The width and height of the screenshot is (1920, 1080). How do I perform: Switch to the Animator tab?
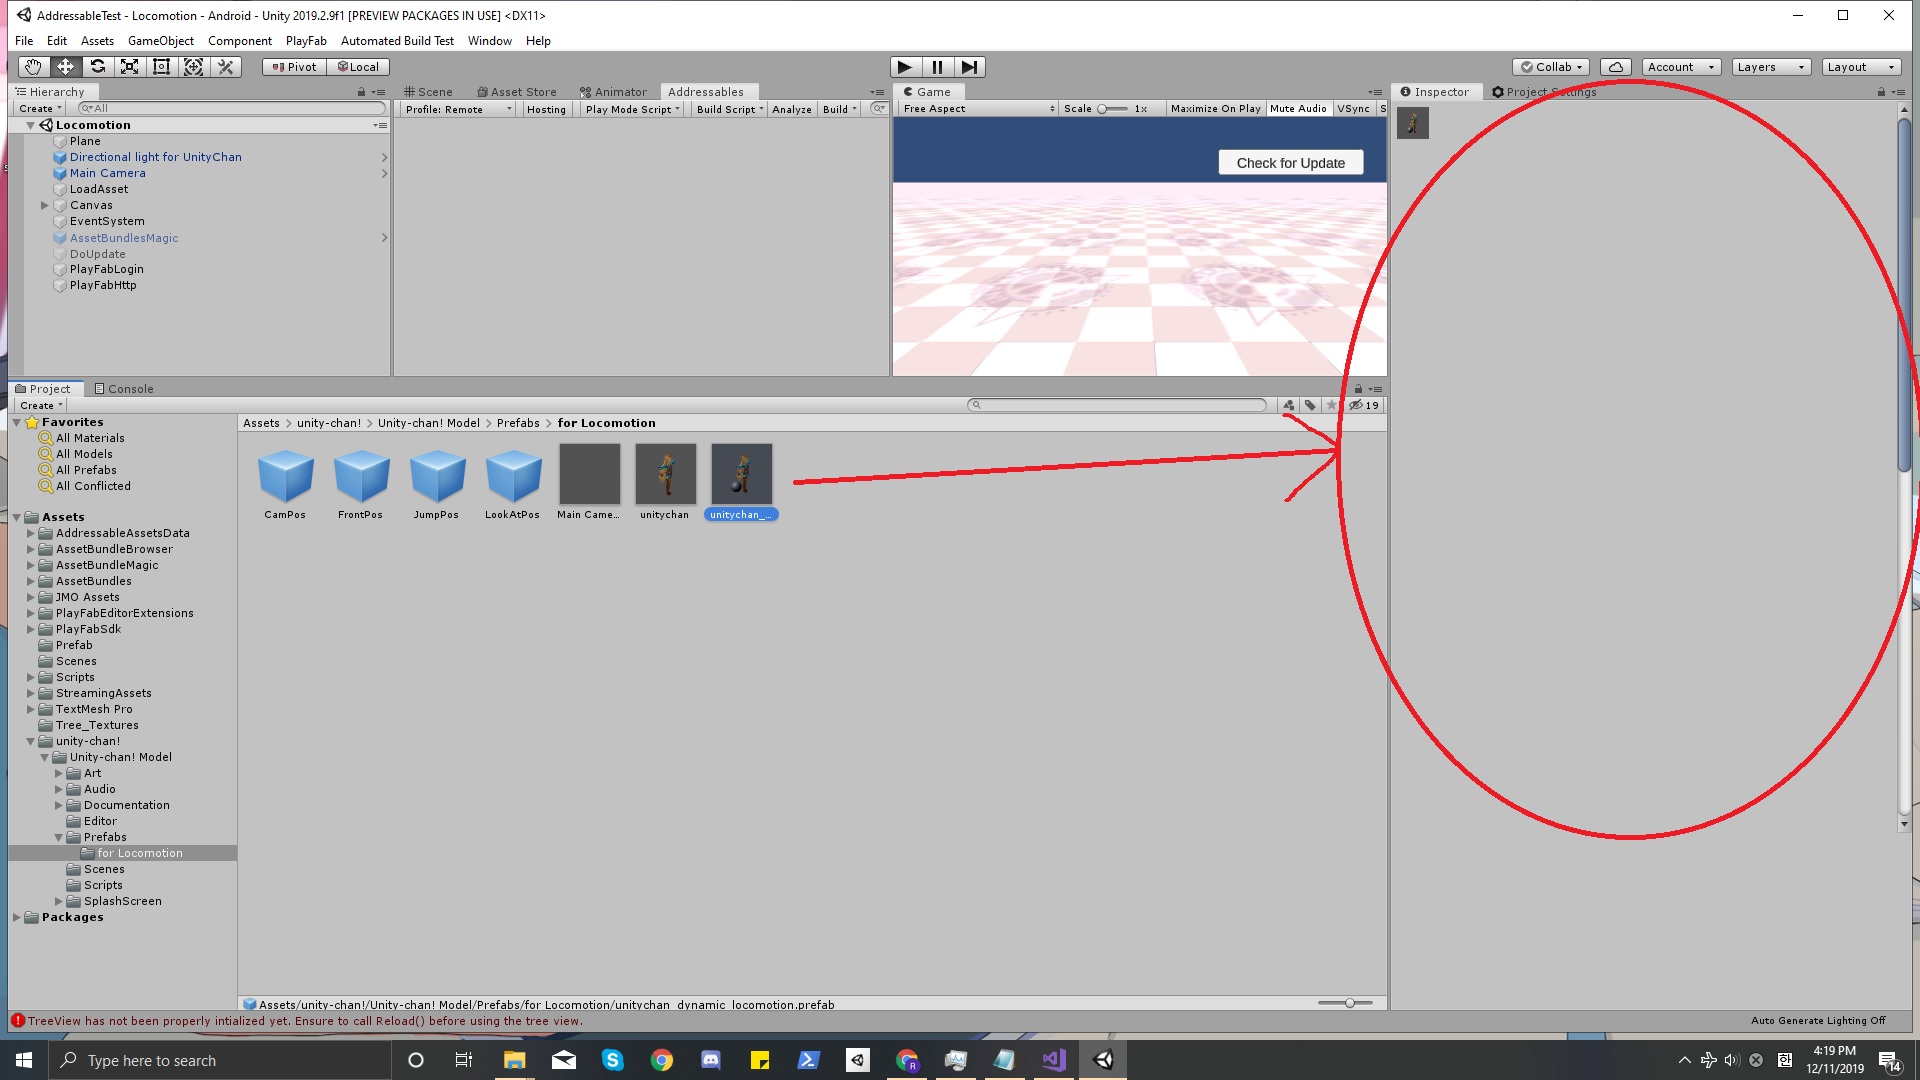tap(613, 92)
